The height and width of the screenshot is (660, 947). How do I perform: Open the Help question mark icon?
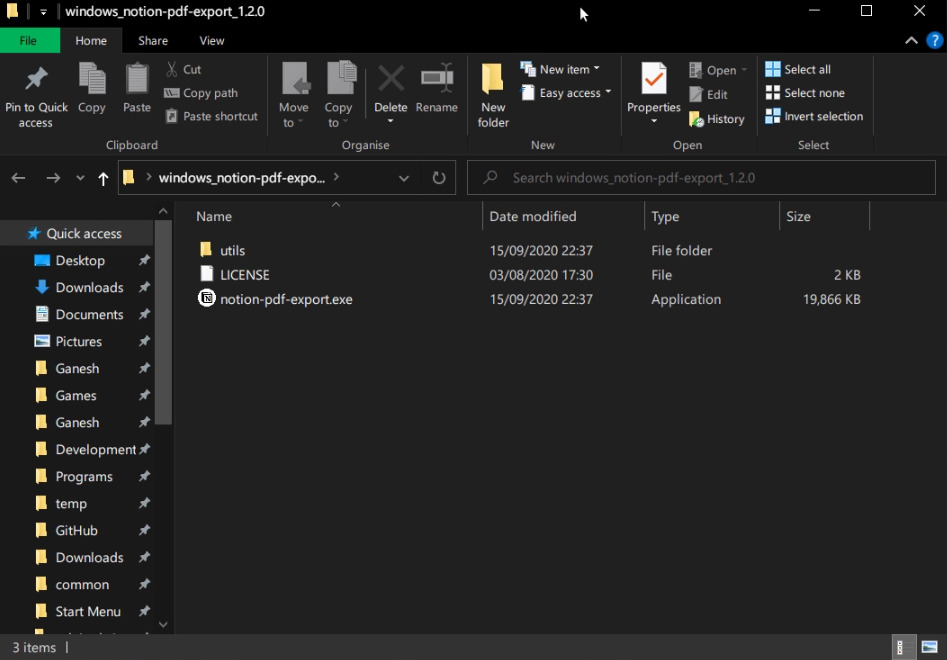pyautogui.click(x=934, y=40)
